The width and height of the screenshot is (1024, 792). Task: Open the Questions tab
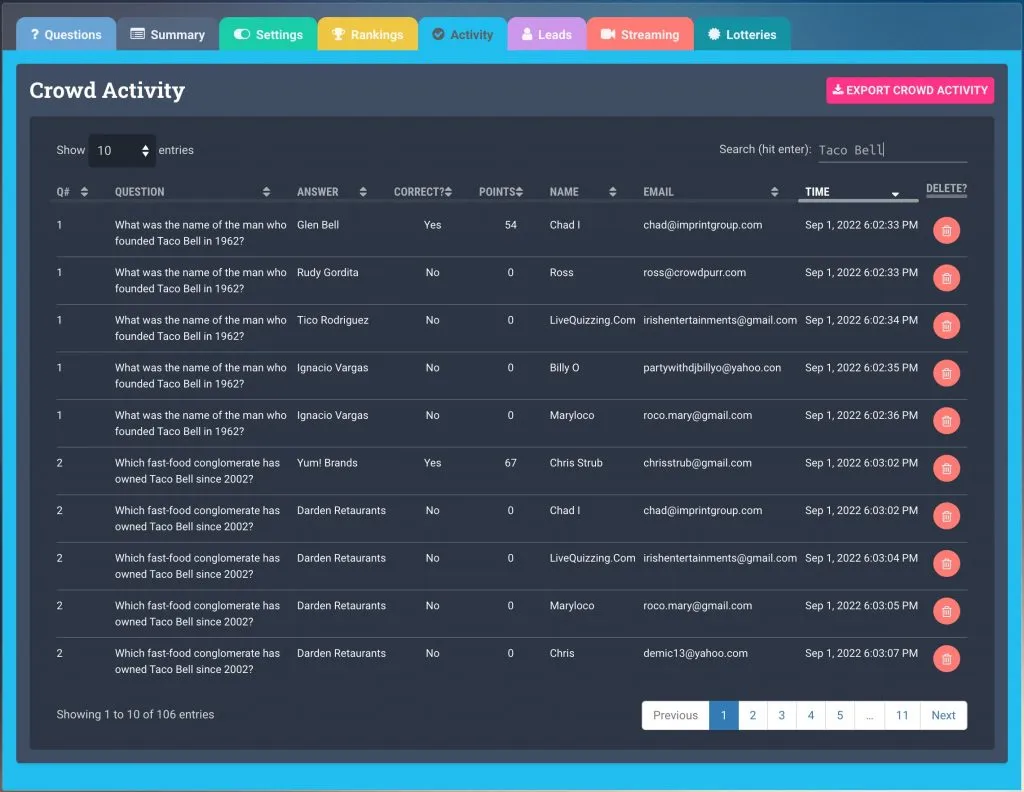[66, 35]
